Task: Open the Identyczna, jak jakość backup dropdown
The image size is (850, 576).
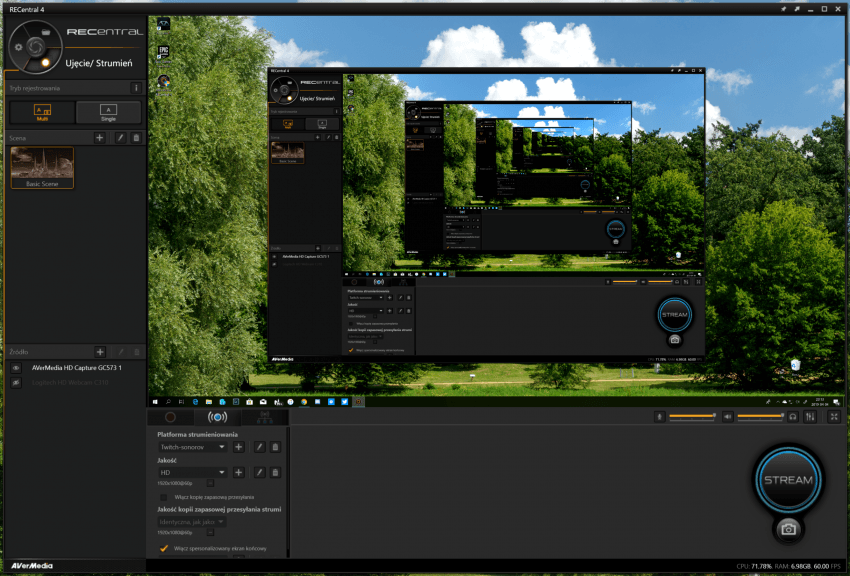Action: (192, 522)
